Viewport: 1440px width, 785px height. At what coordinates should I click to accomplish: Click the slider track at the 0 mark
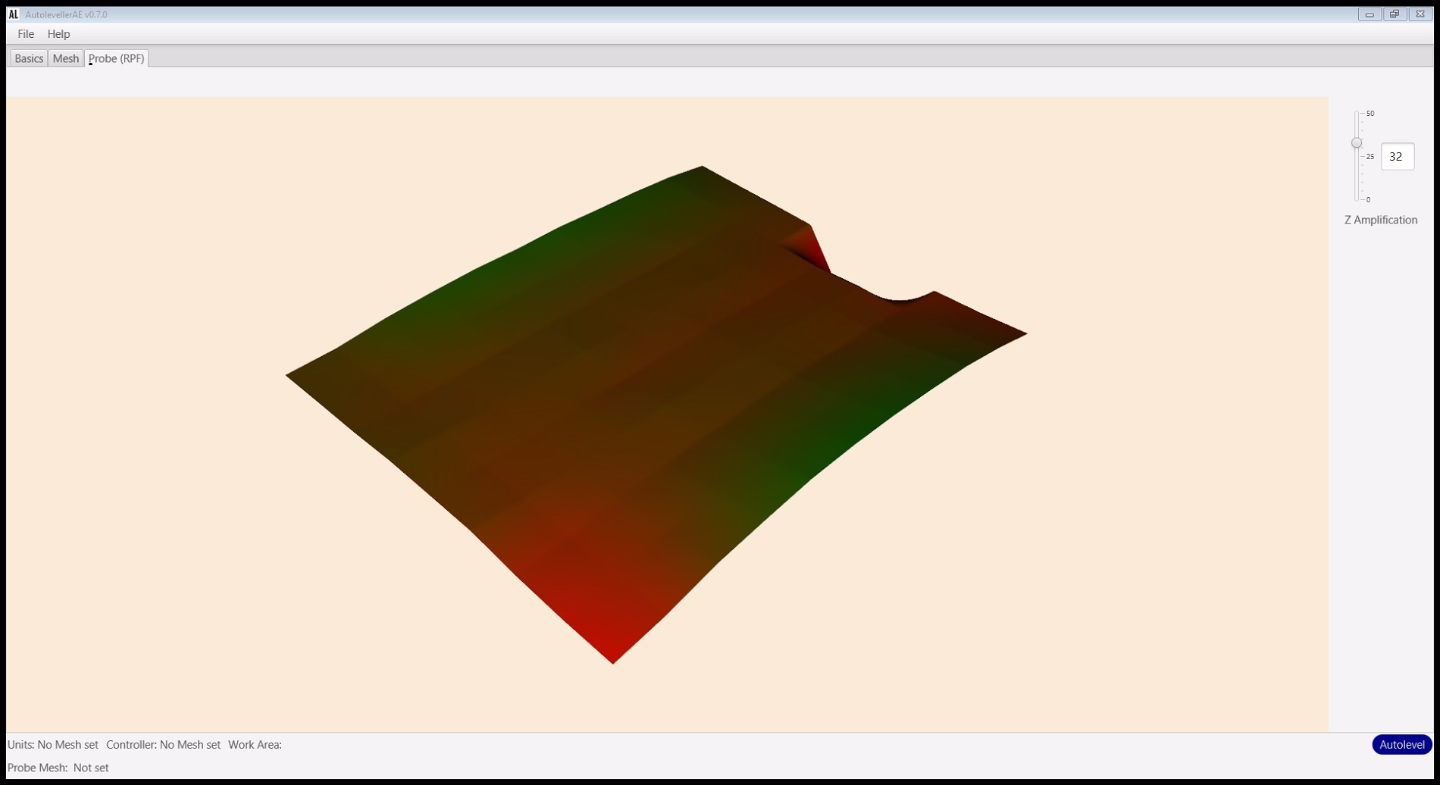(1357, 199)
